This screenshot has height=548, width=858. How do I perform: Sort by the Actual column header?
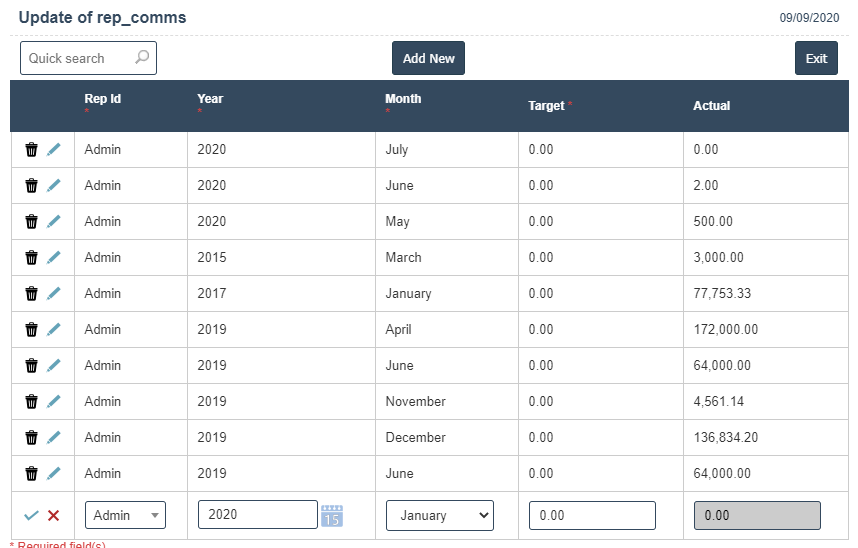pyautogui.click(x=711, y=106)
